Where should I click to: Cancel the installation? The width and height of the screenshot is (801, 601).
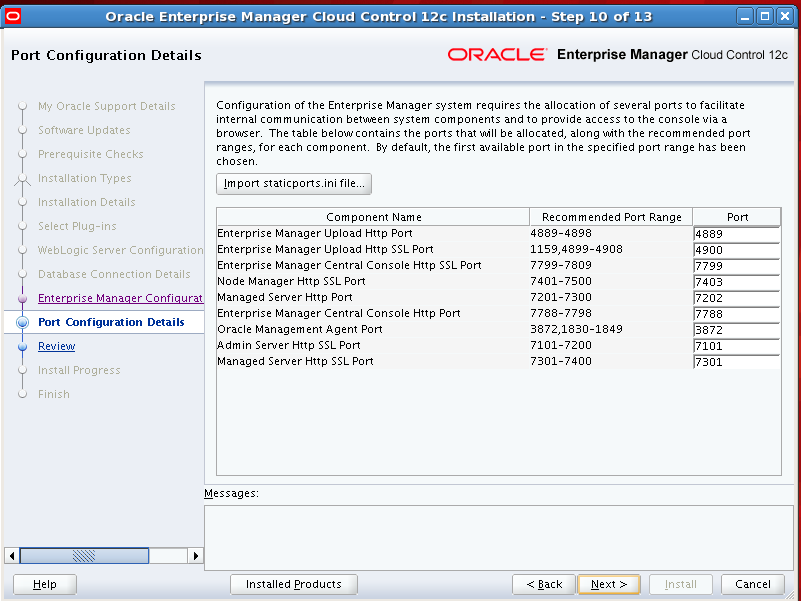(x=753, y=584)
